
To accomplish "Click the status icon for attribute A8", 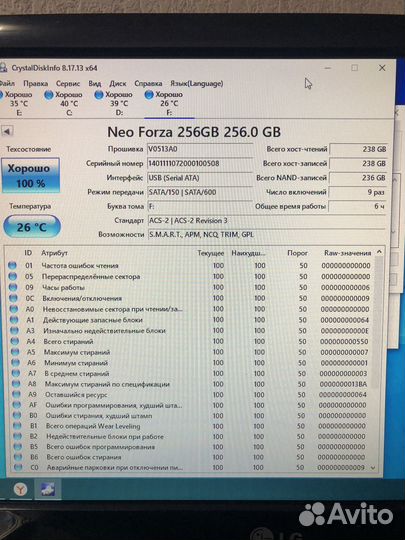I will coord(16,384).
